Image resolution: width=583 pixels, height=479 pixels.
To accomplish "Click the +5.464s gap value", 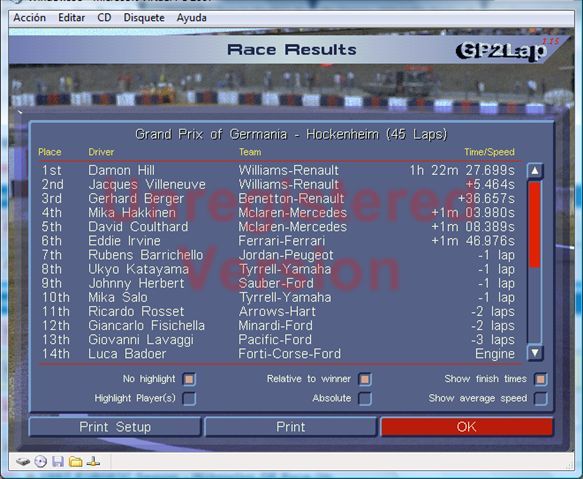I will (490, 184).
